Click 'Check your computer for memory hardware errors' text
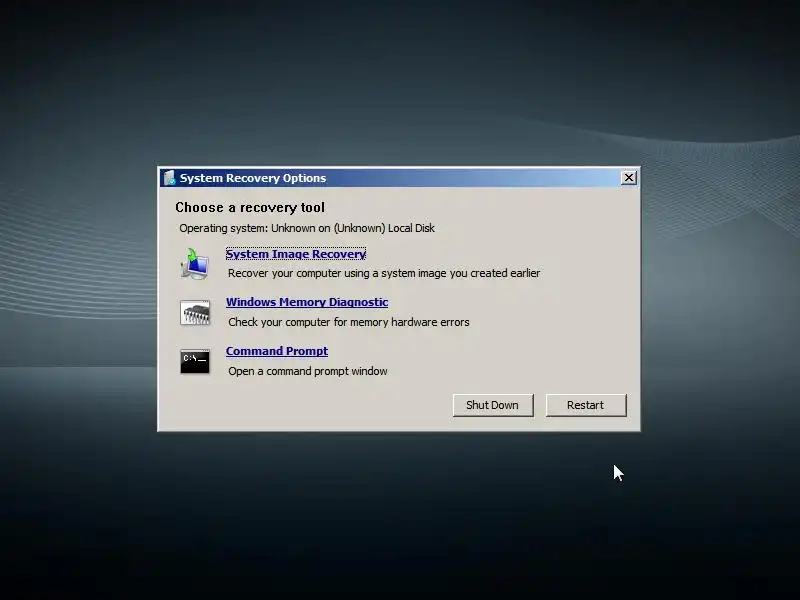This screenshot has height=600, width=800. tap(348, 322)
